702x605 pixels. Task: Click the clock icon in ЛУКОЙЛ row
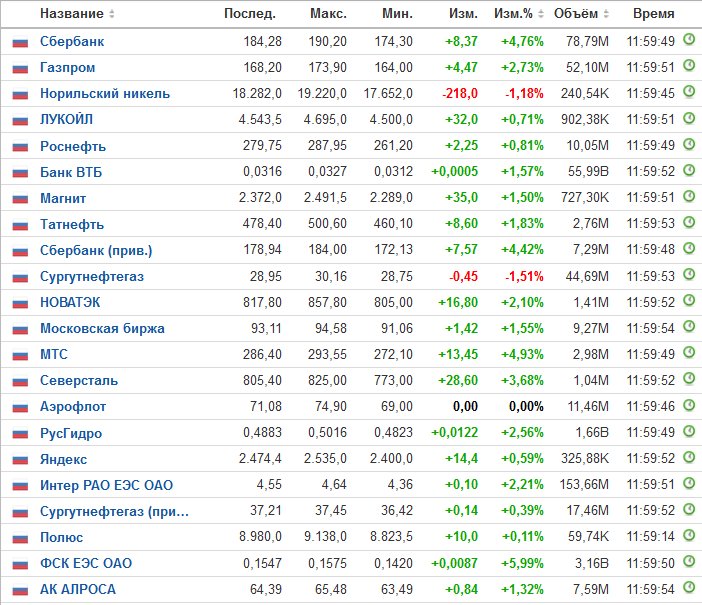click(x=689, y=118)
